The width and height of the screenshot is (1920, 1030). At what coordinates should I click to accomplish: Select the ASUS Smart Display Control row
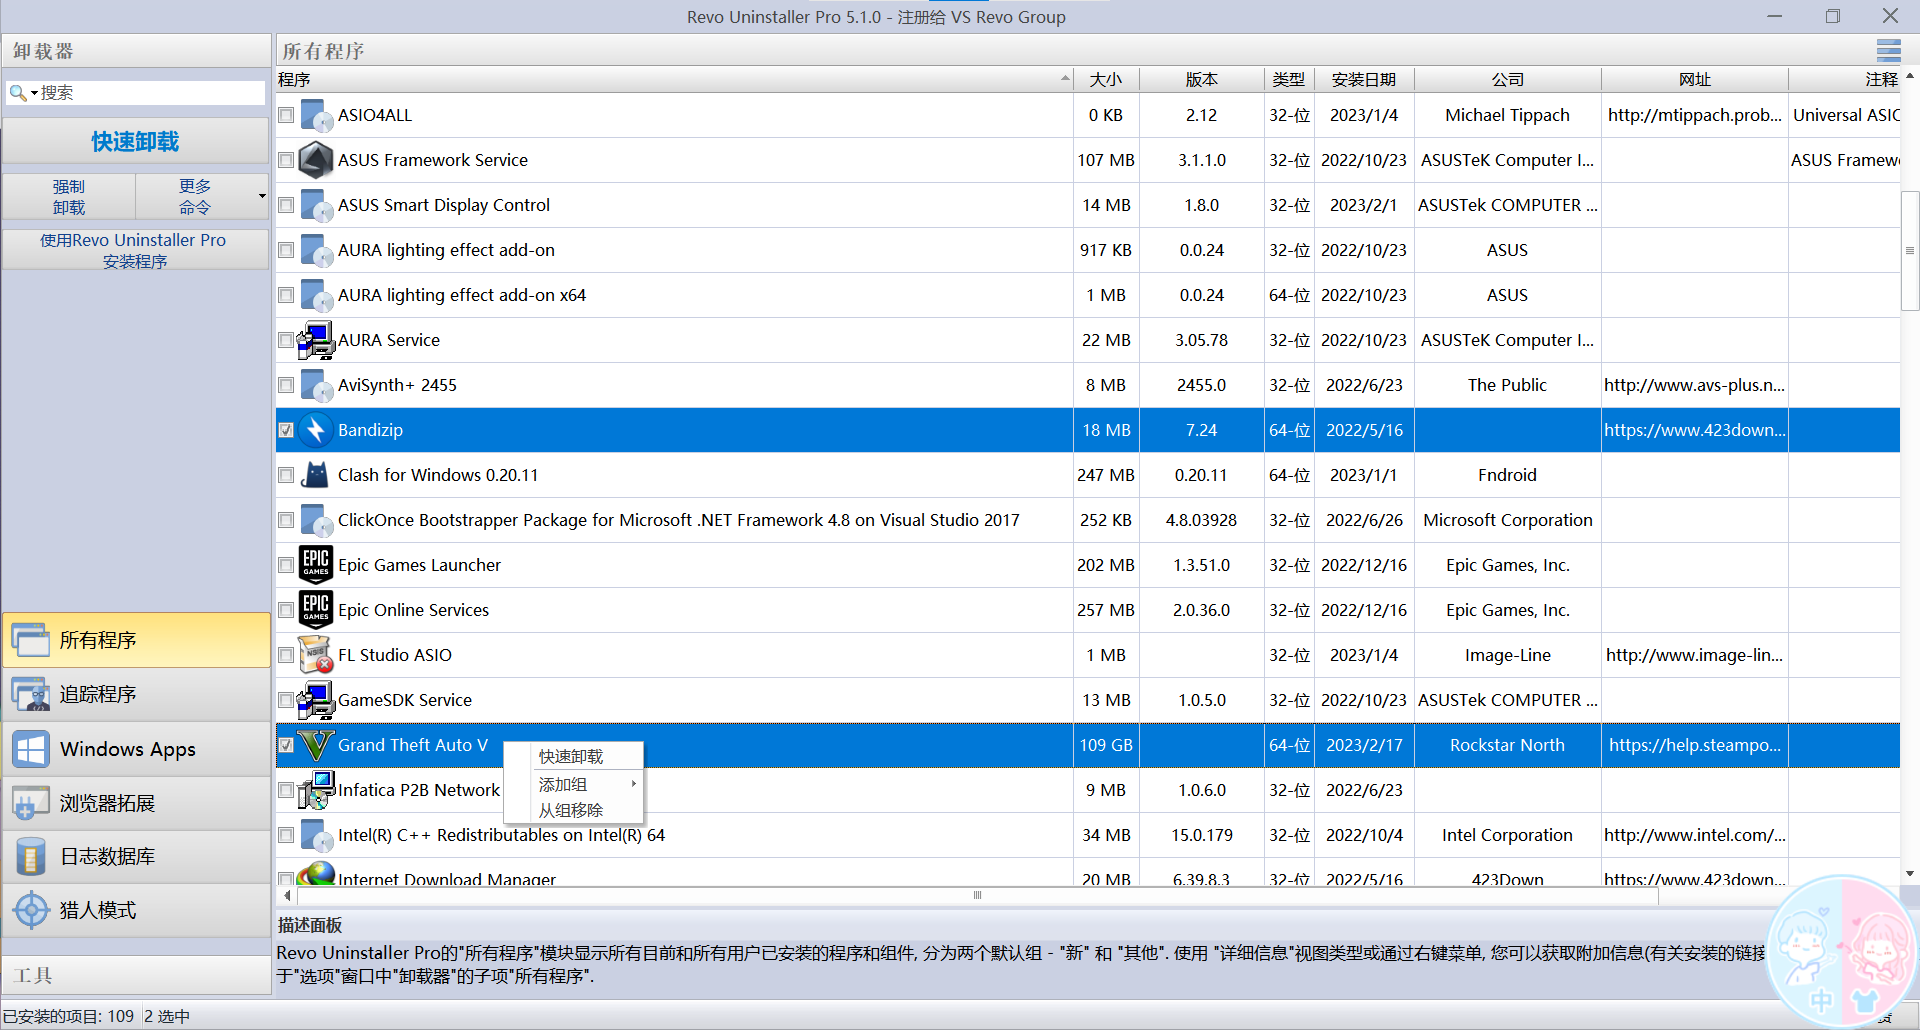(1088, 205)
